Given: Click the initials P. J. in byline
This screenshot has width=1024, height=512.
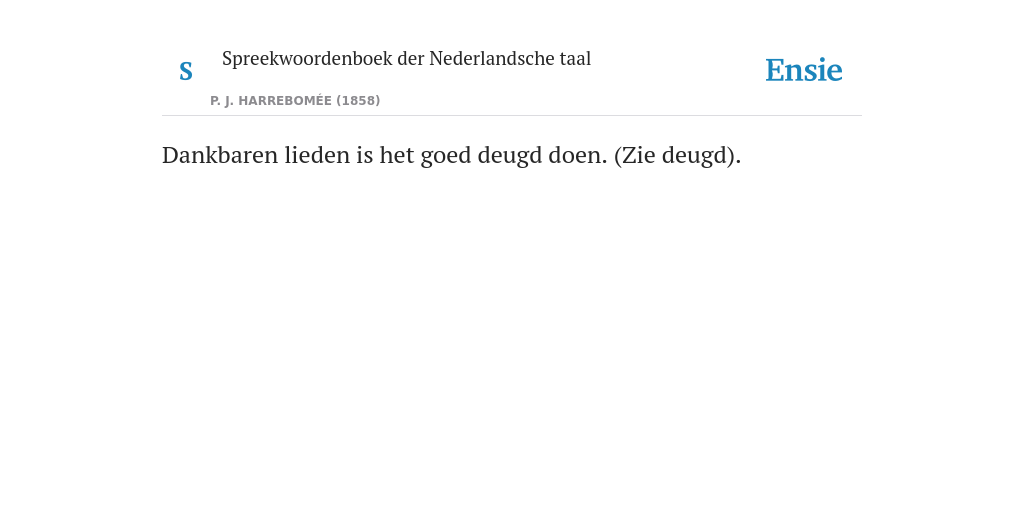Looking at the screenshot, I should [x=222, y=101].
